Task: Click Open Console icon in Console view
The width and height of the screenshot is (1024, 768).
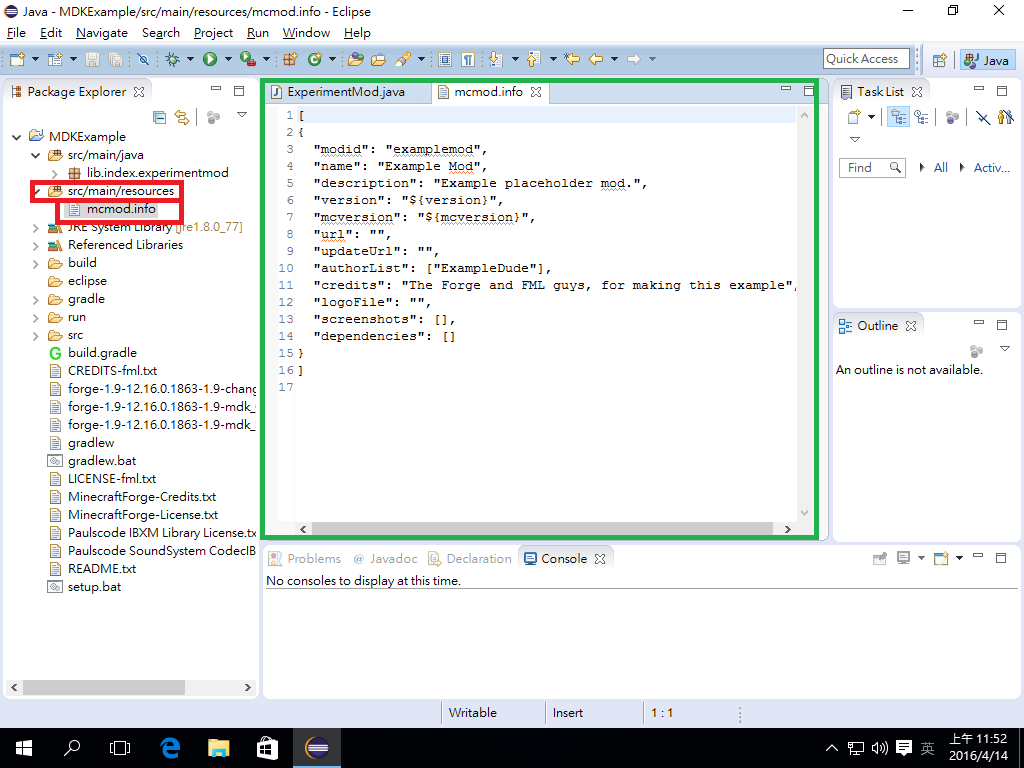Action: pos(941,558)
